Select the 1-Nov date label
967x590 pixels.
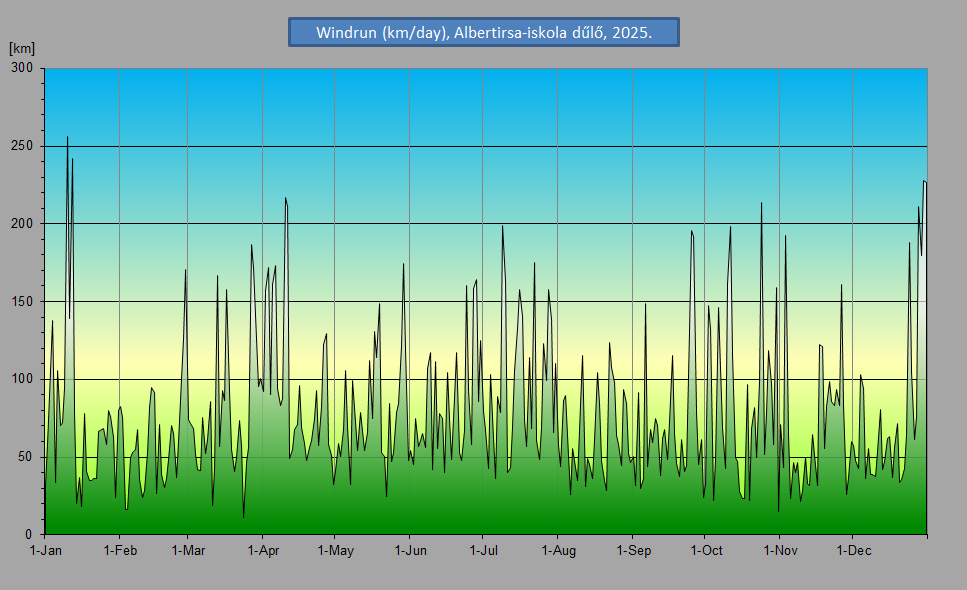[x=780, y=550]
